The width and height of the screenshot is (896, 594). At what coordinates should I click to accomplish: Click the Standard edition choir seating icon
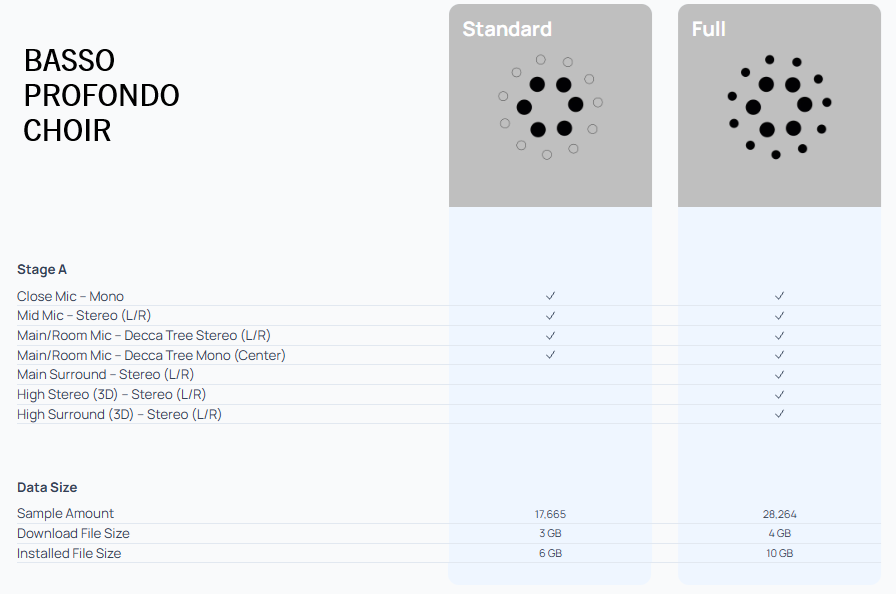point(550,106)
